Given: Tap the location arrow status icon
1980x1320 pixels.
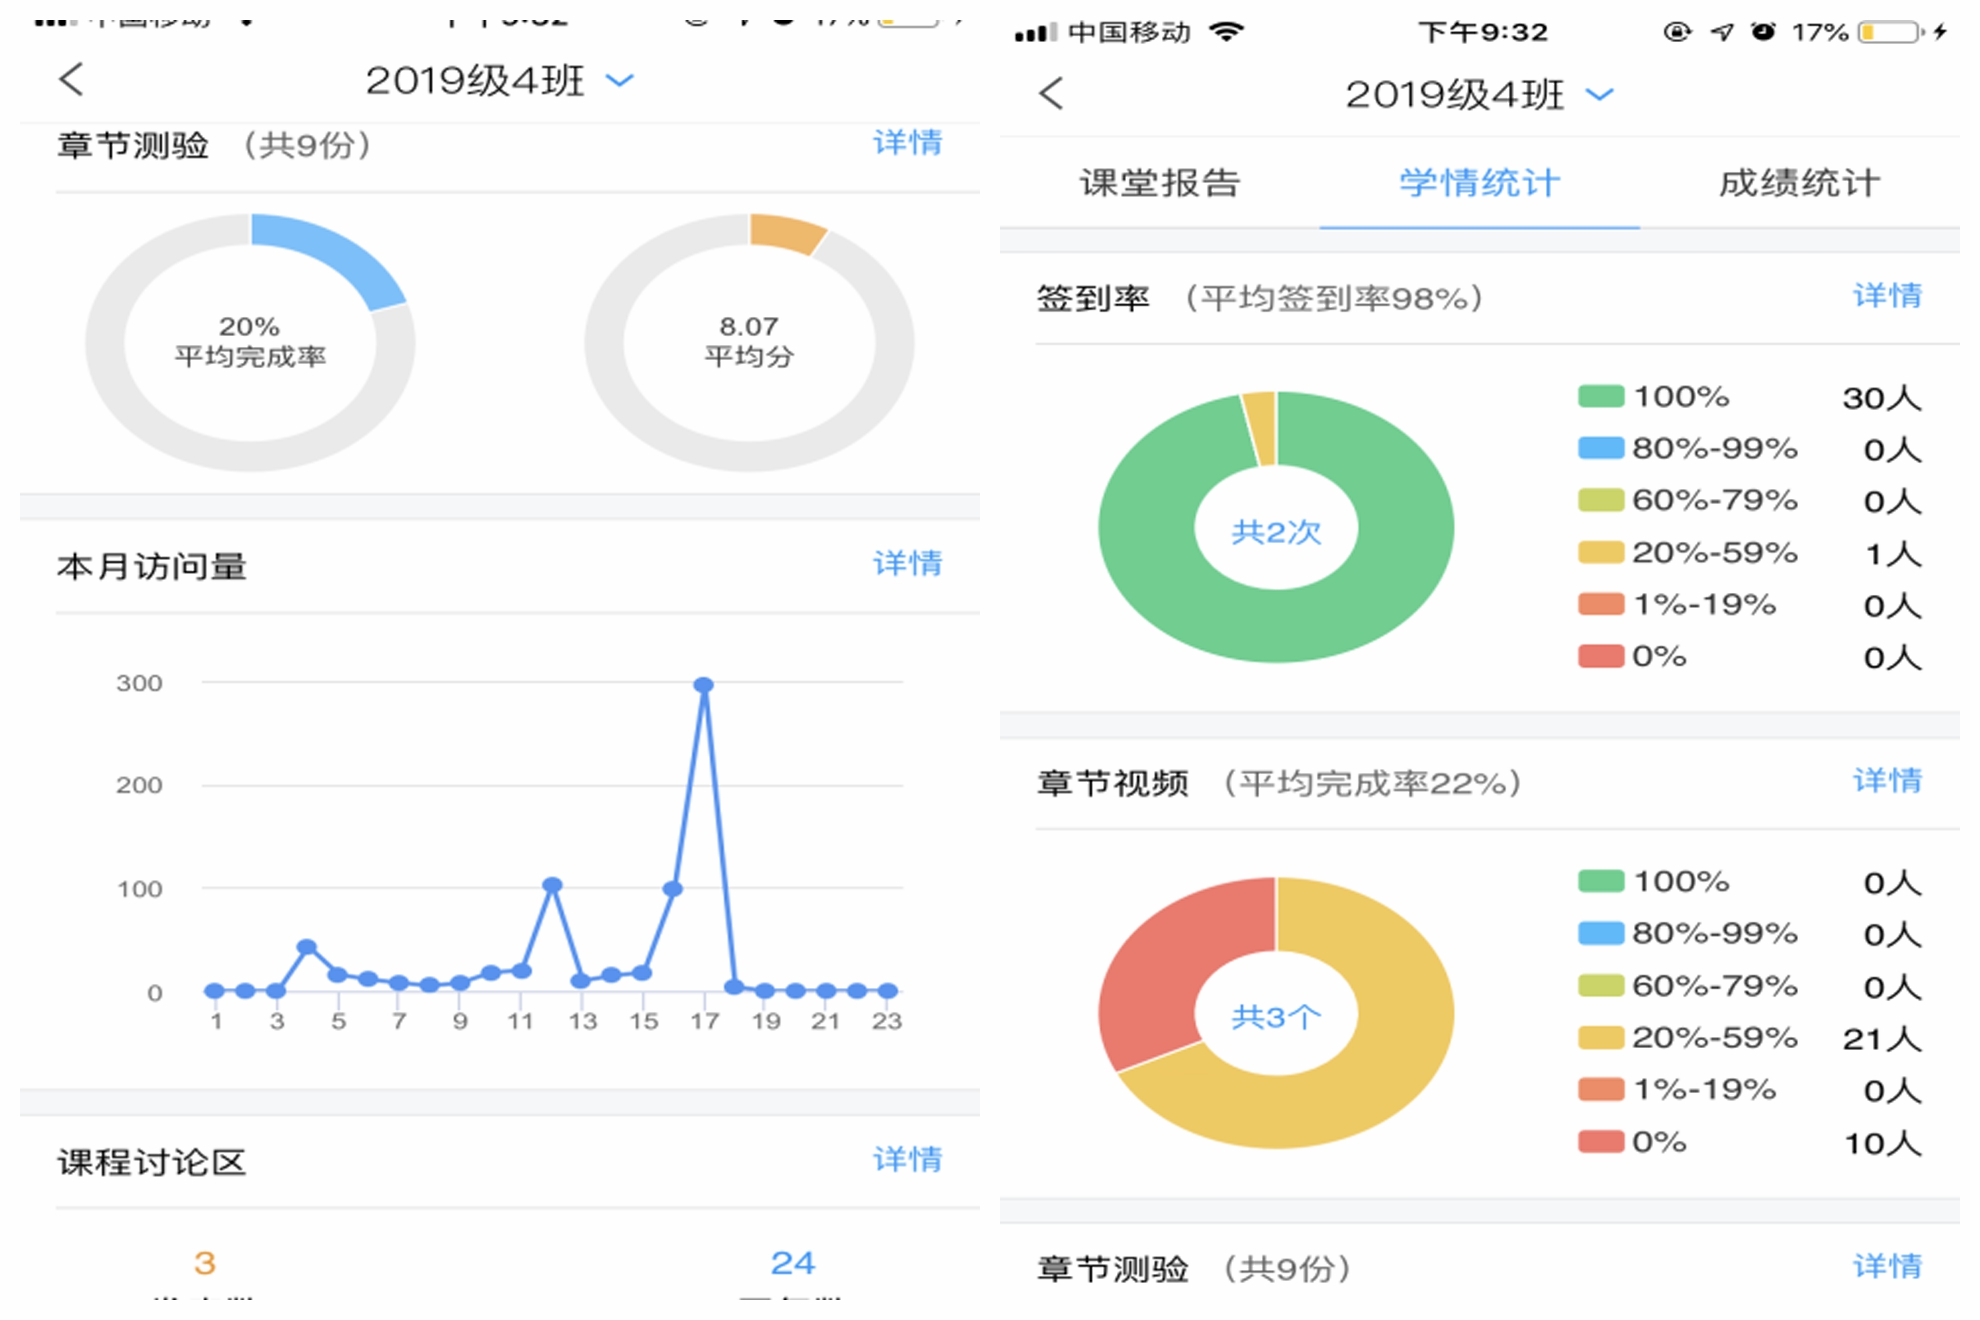Looking at the screenshot, I should click(x=1720, y=32).
